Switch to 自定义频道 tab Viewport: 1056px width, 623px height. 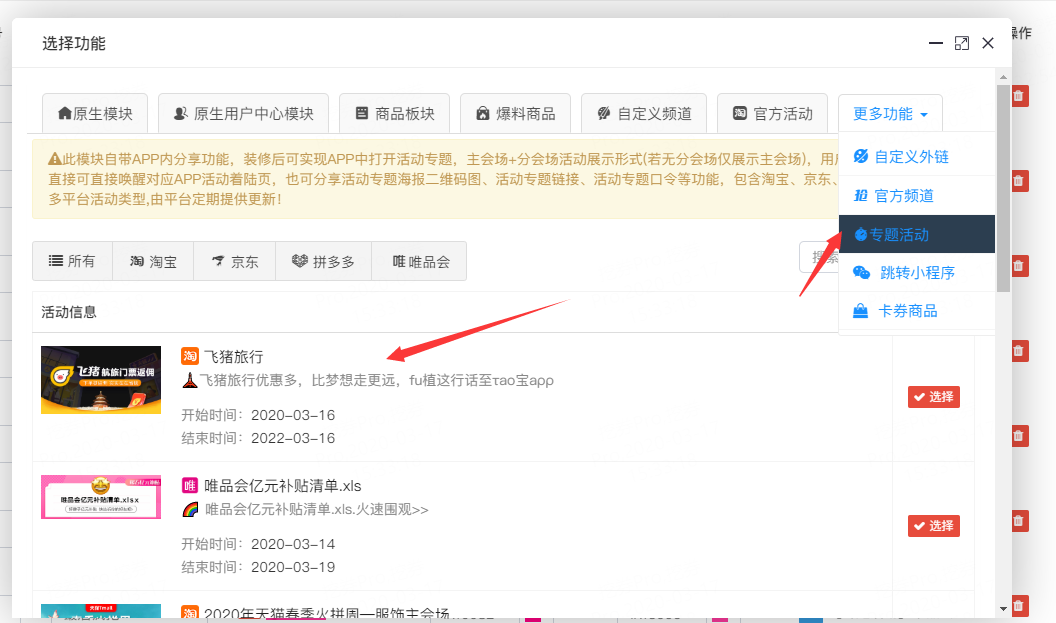[x=644, y=113]
